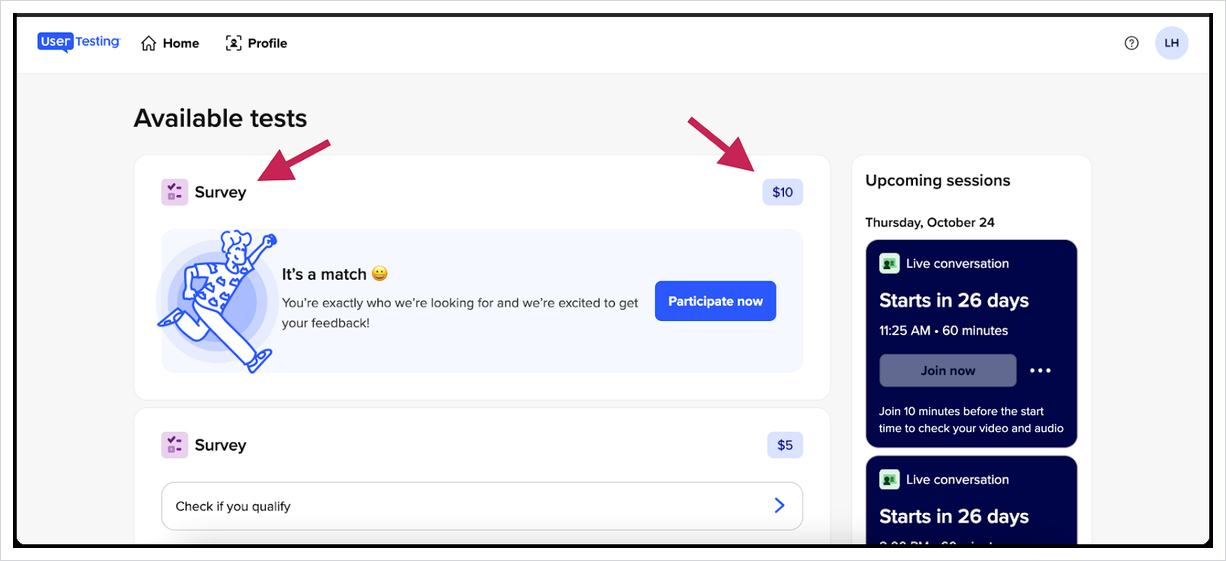This screenshot has height=561, width=1226.
Task: Open the Check if you qualify row
Action: click(x=482, y=506)
